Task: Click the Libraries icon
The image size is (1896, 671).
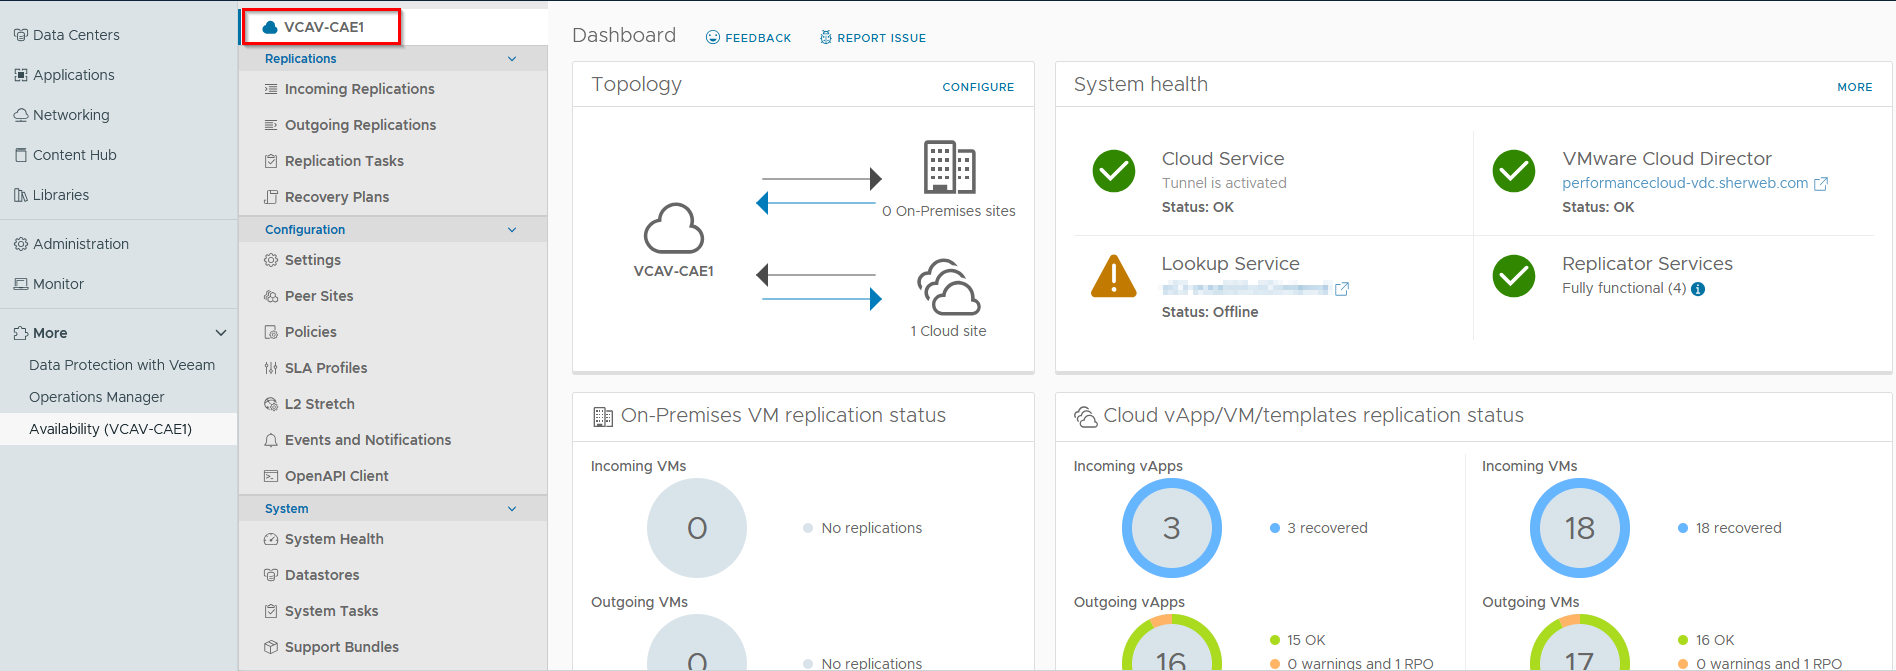Action: [20, 195]
